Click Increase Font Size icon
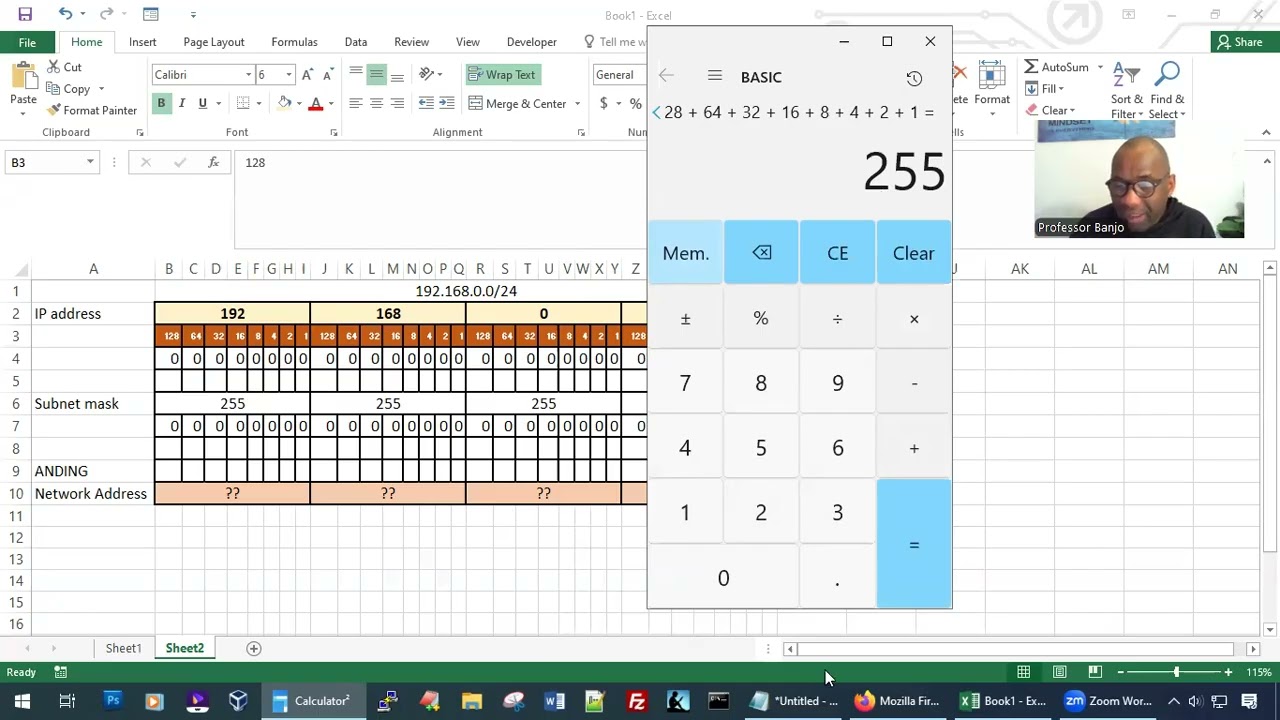 [308, 75]
